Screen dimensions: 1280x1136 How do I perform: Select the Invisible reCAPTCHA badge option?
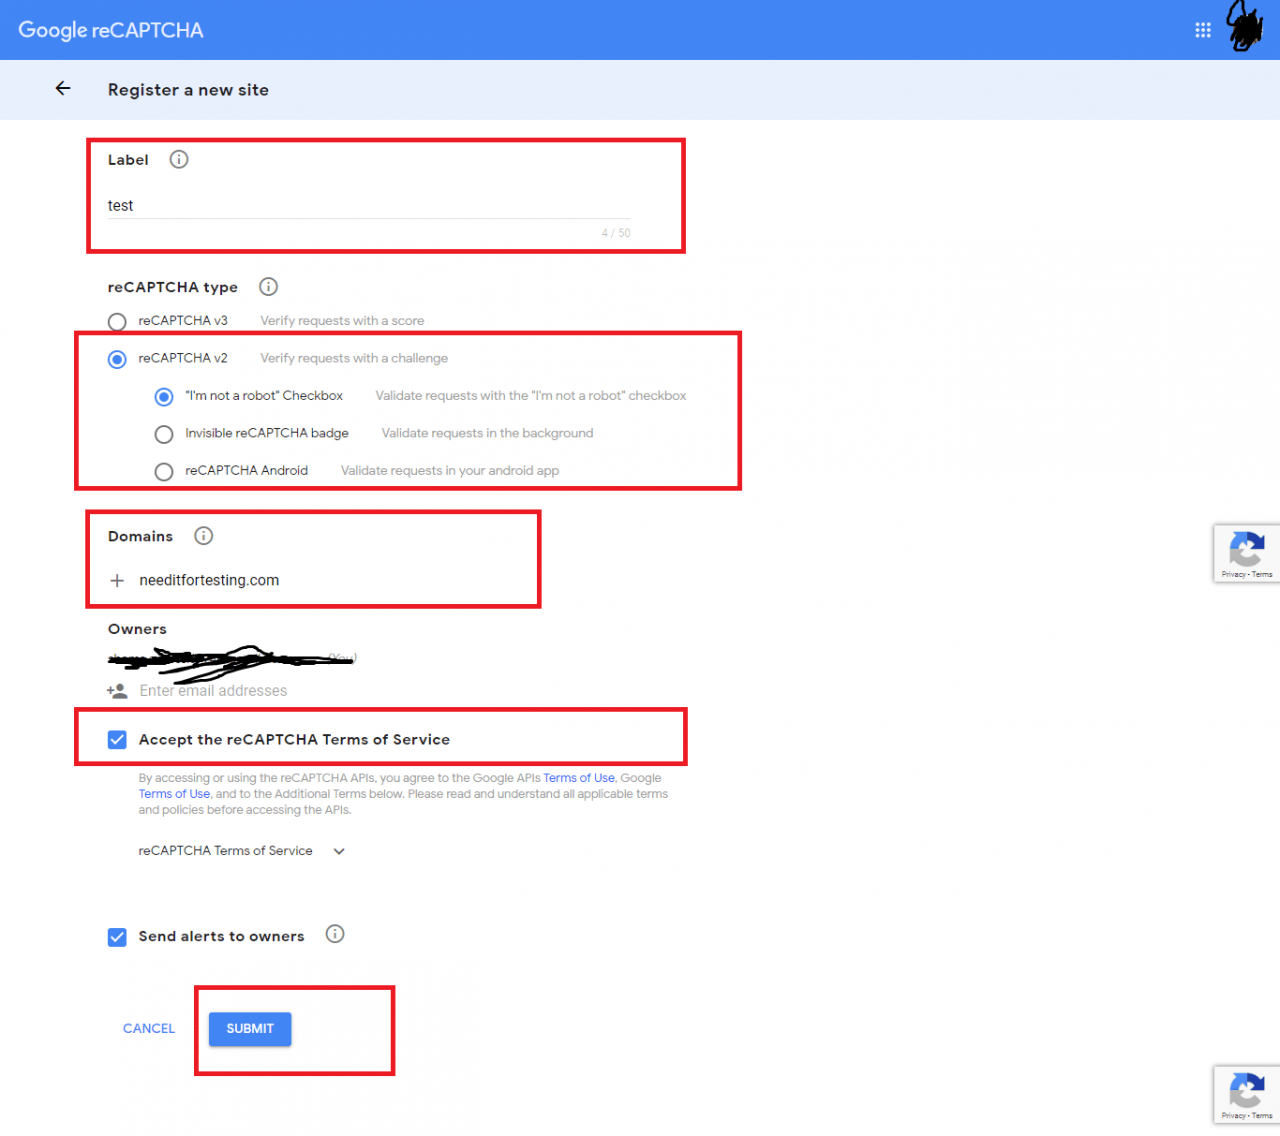[x=164, y=434]
